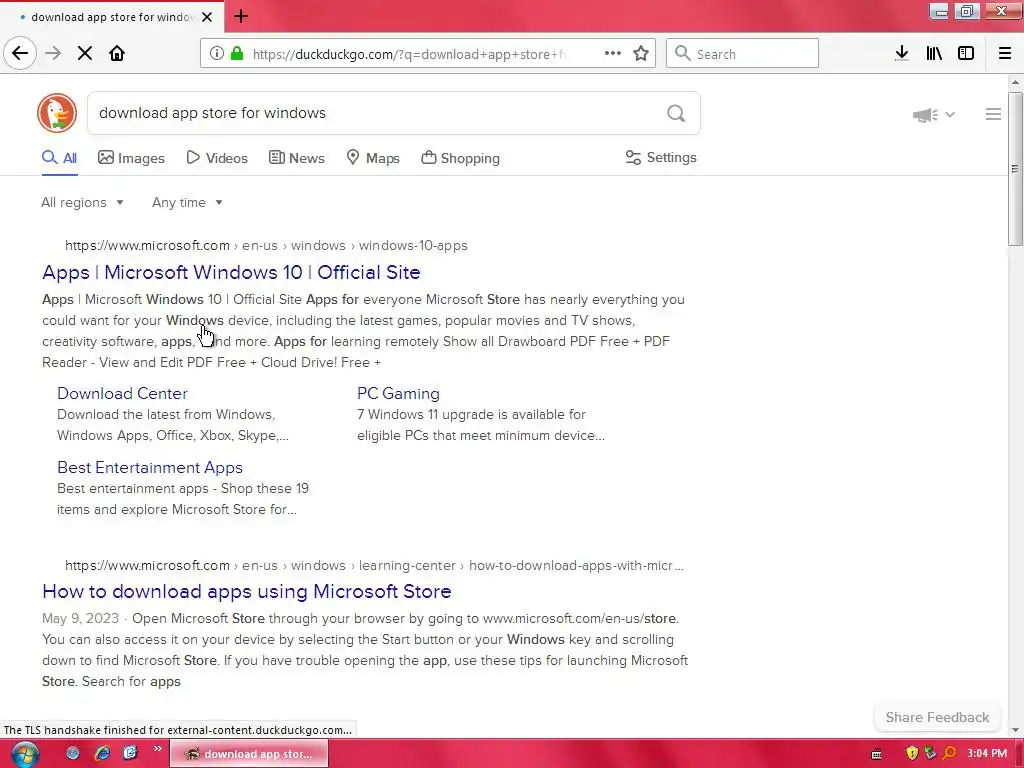Click the keyboard tray icon

click(876, 754)
